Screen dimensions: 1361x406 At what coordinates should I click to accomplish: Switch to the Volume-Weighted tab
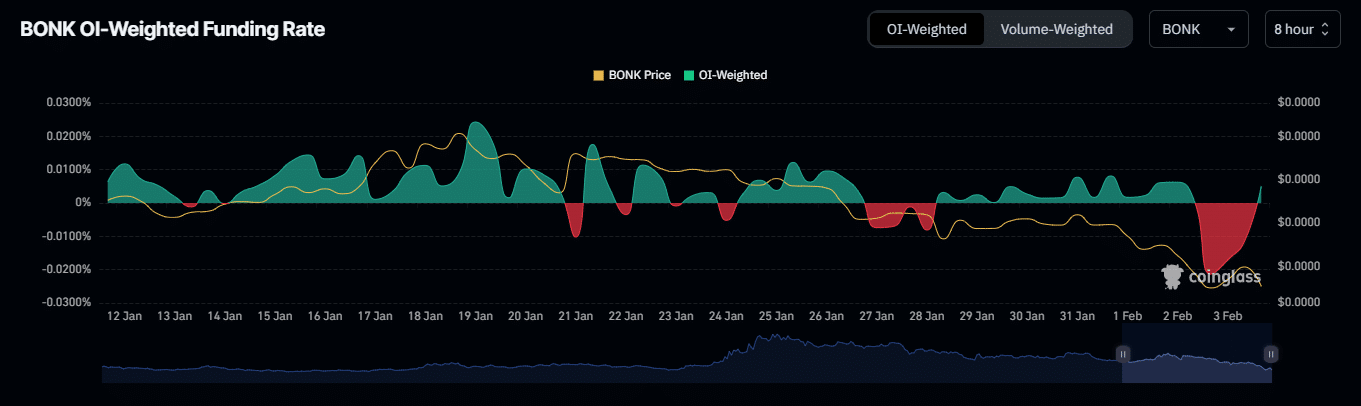pos(1056,29)
